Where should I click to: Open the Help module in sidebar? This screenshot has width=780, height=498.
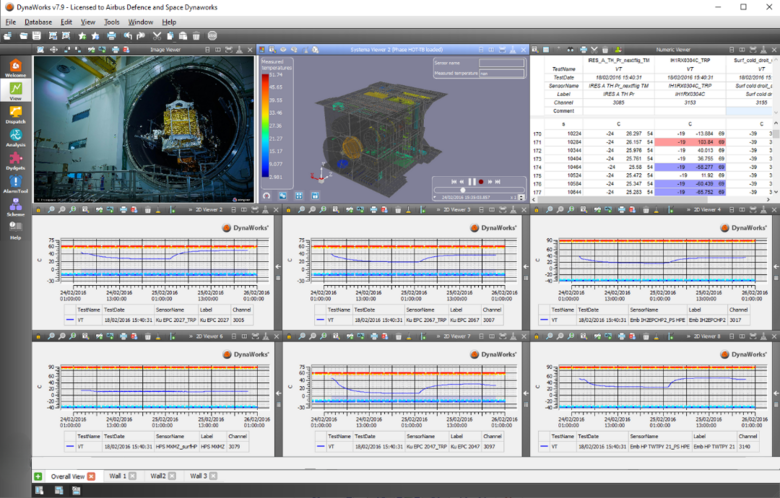[15, 229]
